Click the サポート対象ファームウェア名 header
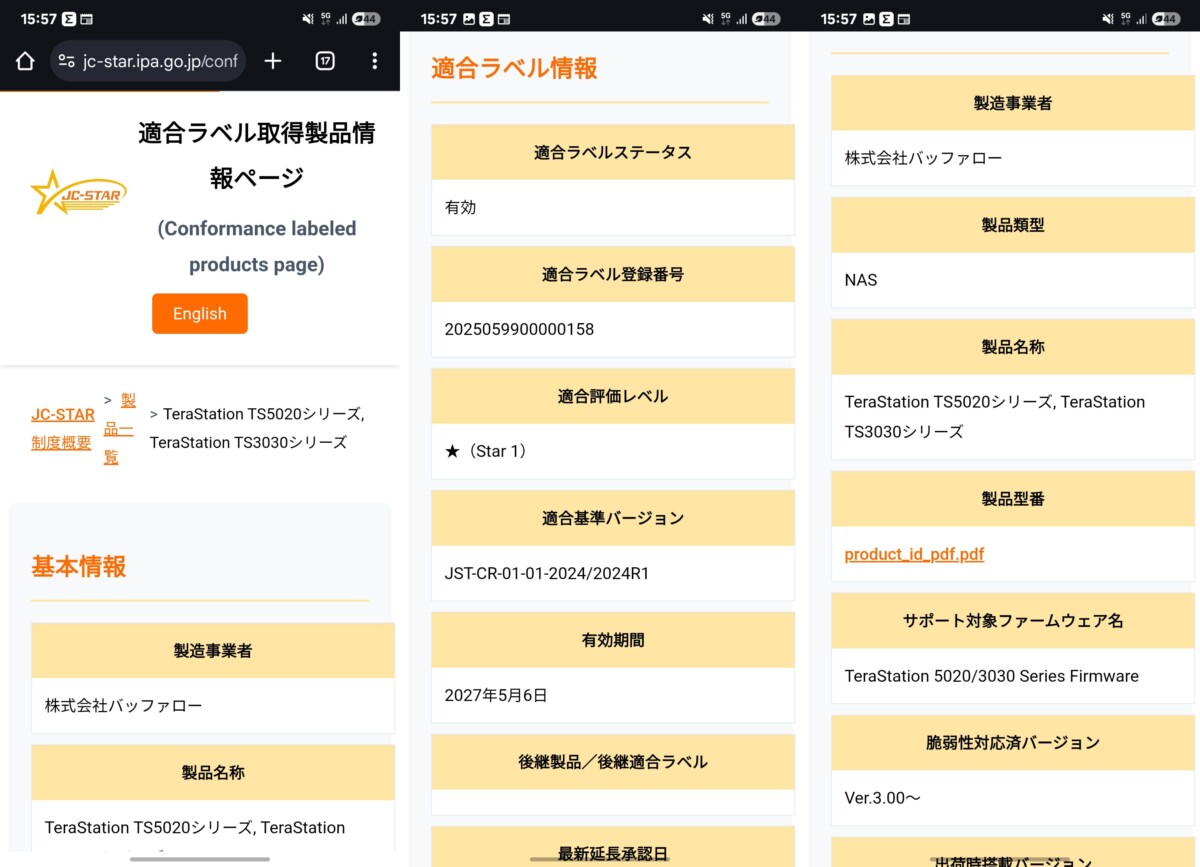1200x867 pixels. (x=1013, y=620)
